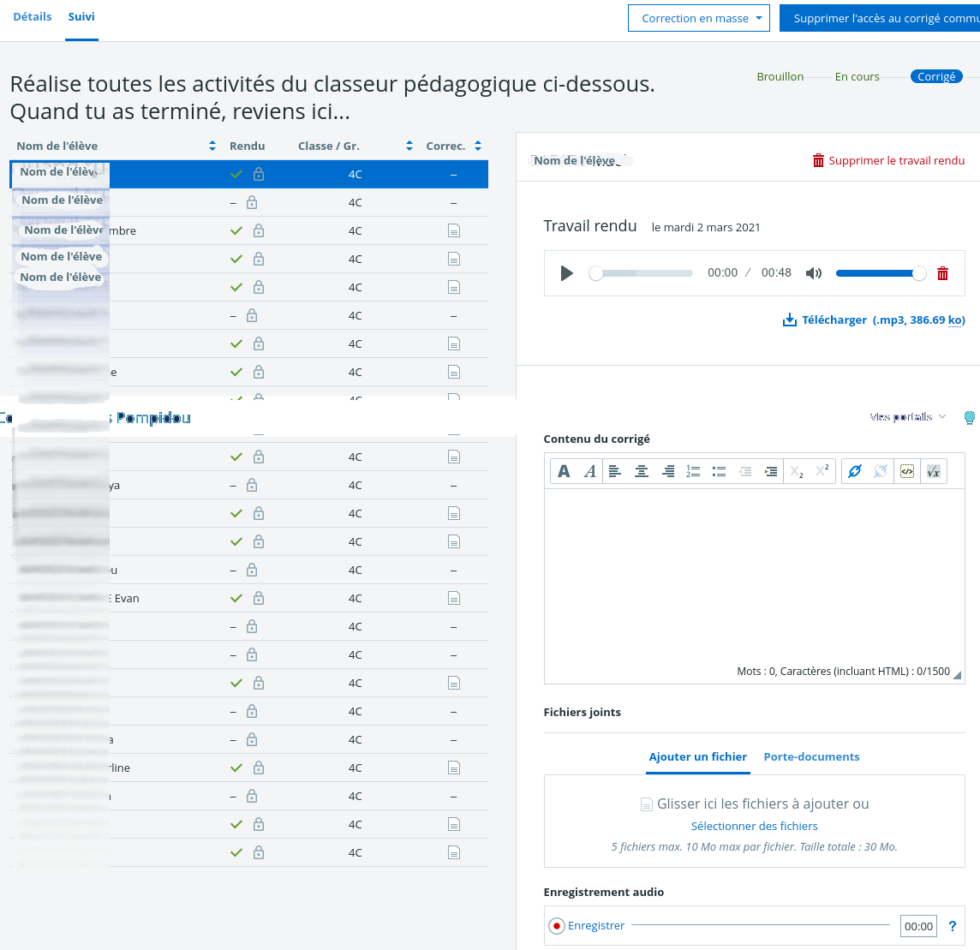Click Sélectionner des fichiers to add files
980x950 pixels.
pyautogui.click(x=753, y=824)
